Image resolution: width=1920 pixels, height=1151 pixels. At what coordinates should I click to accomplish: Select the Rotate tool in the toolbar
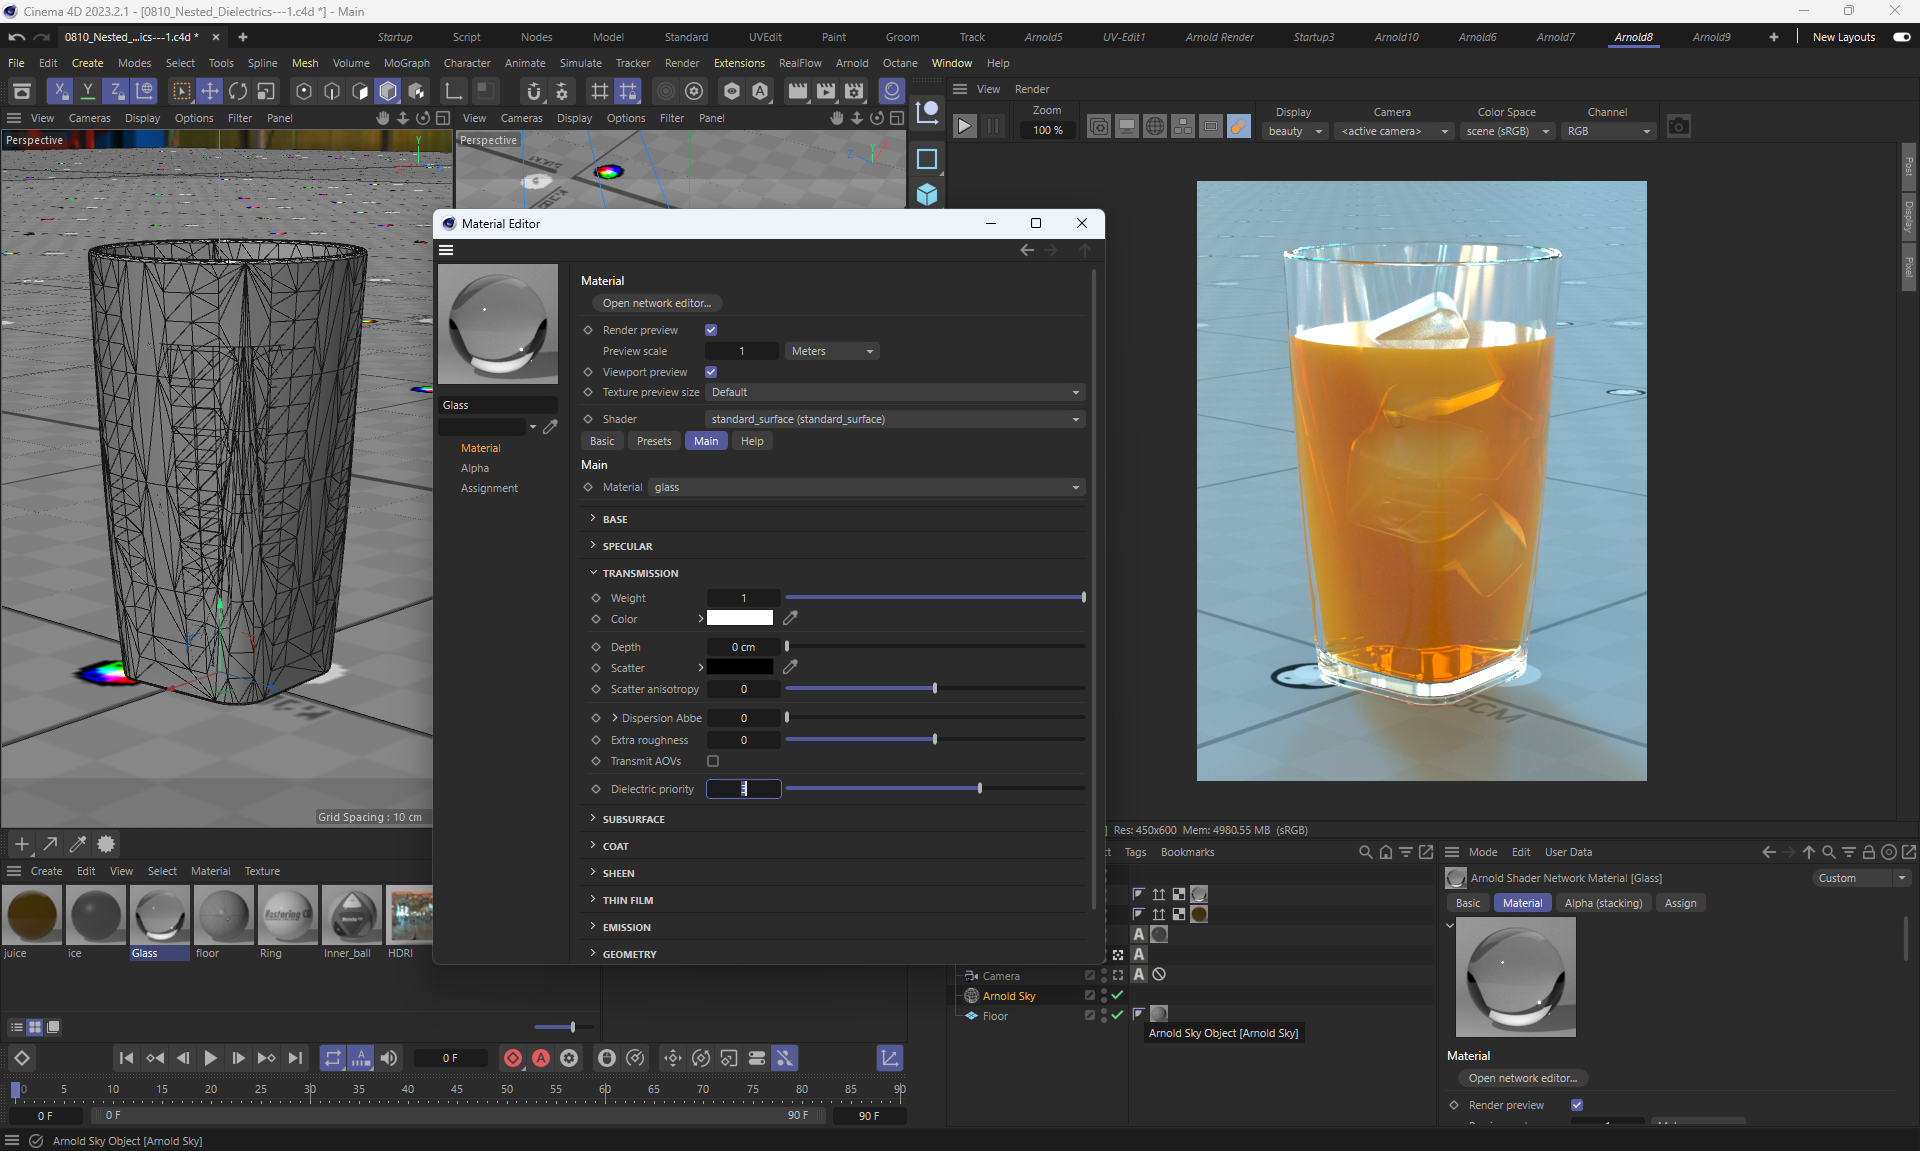tap(238, 92)
